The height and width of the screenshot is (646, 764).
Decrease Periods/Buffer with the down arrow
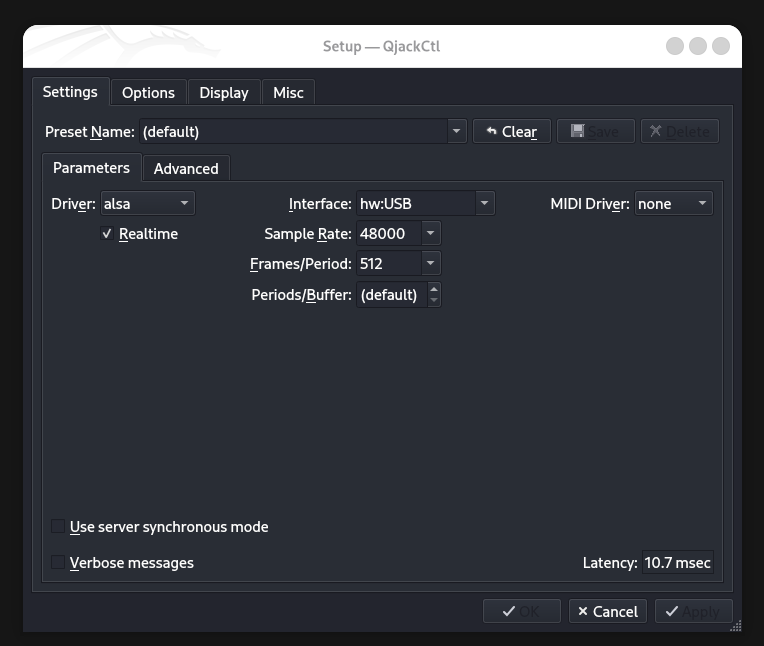coord(433,300)
